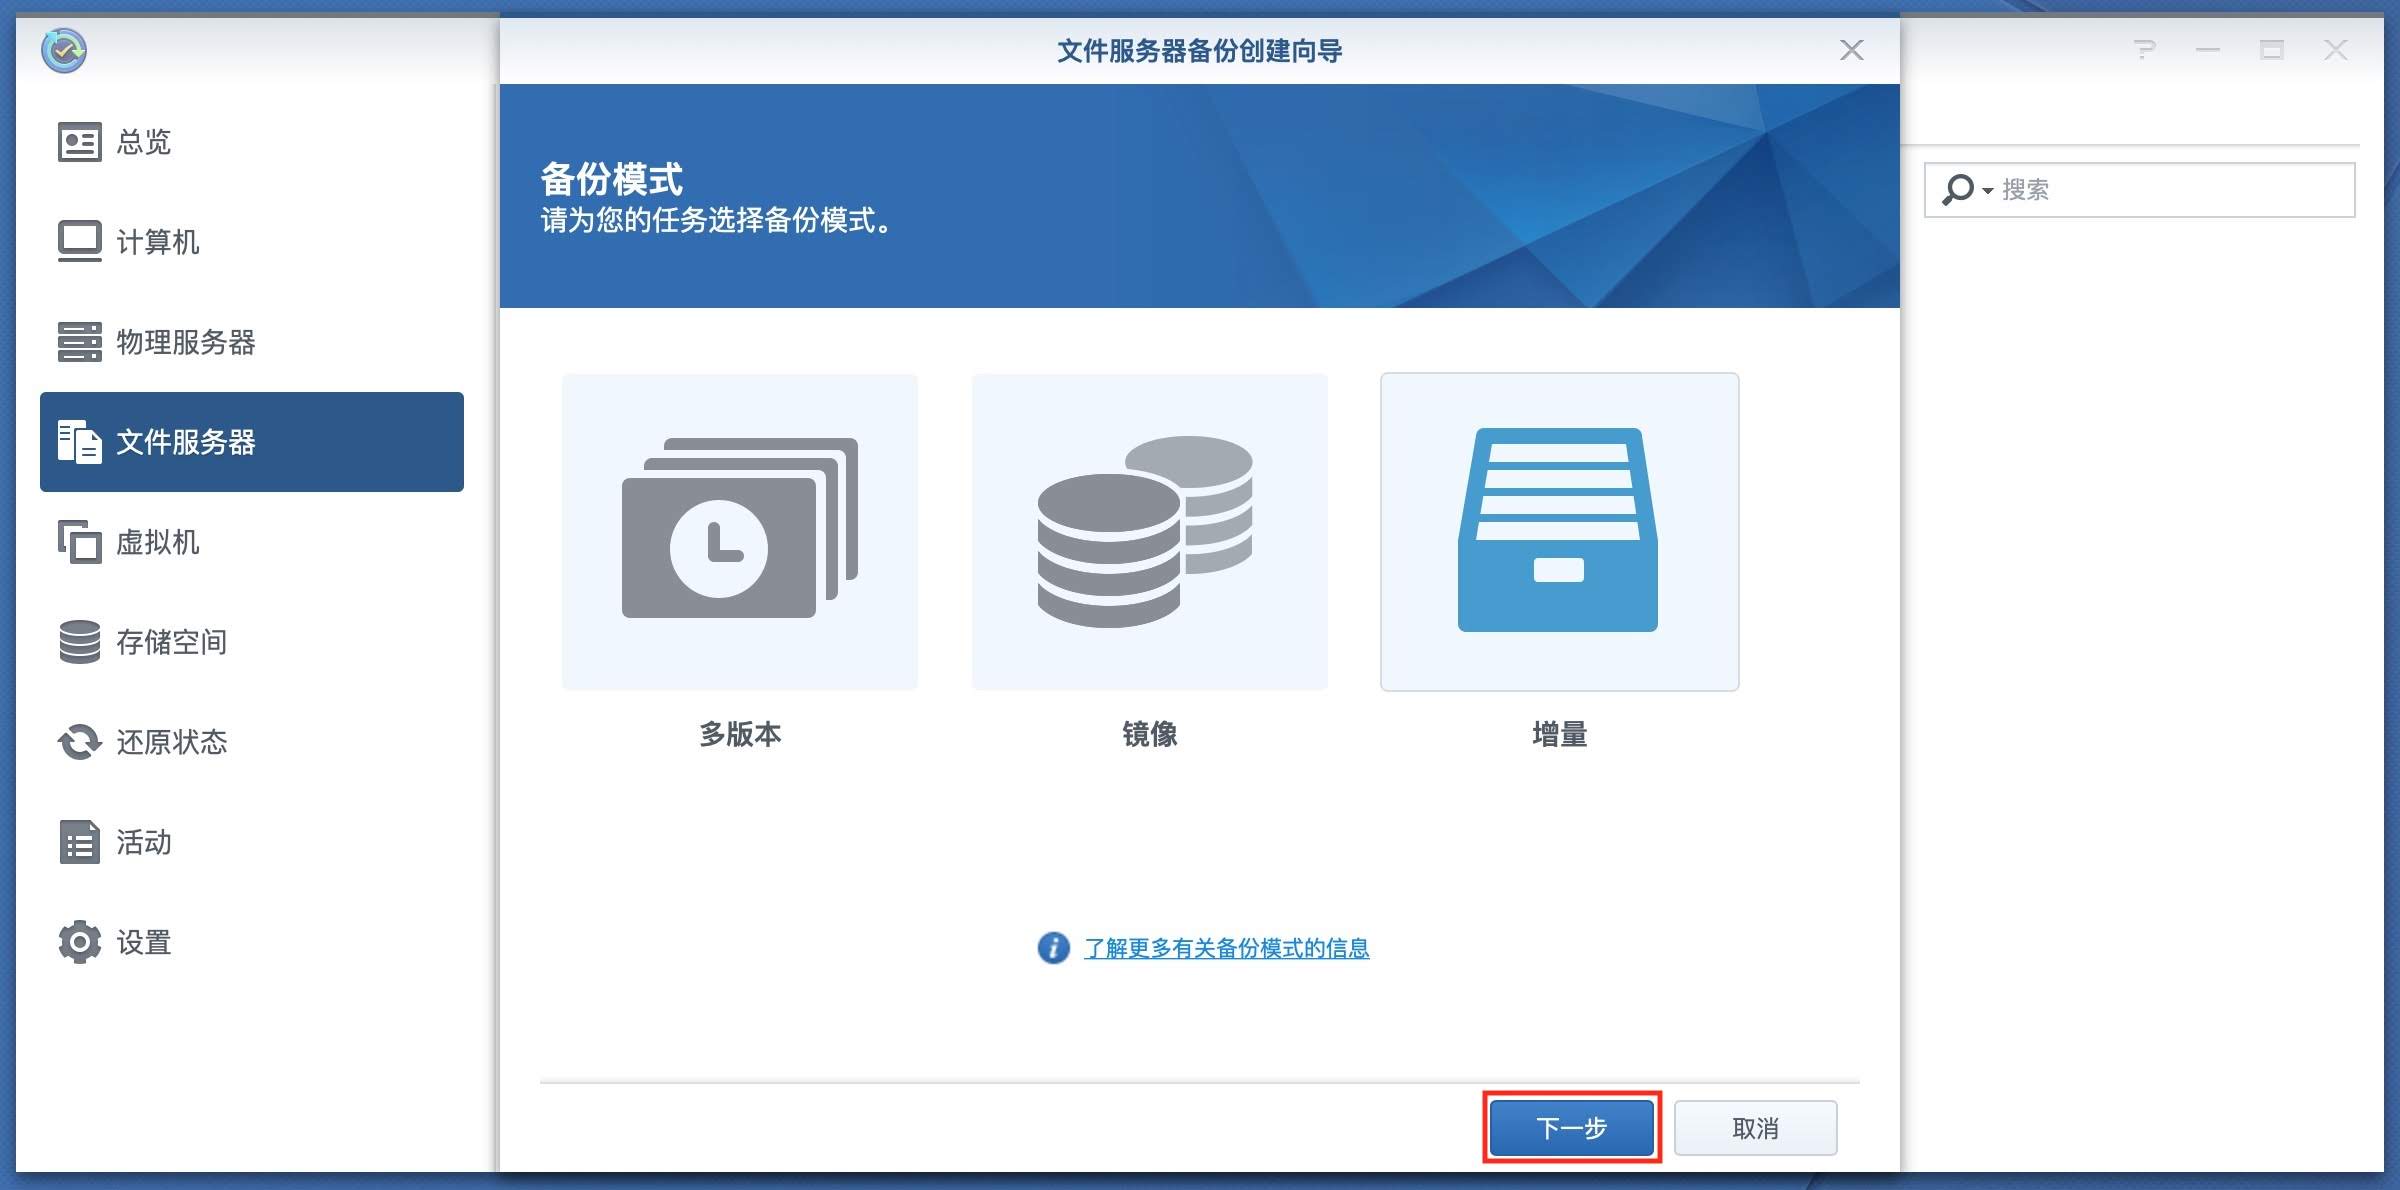Go to 物理服务器 physical server section
Screen dimensions: 2400x1190
[184, 342]
